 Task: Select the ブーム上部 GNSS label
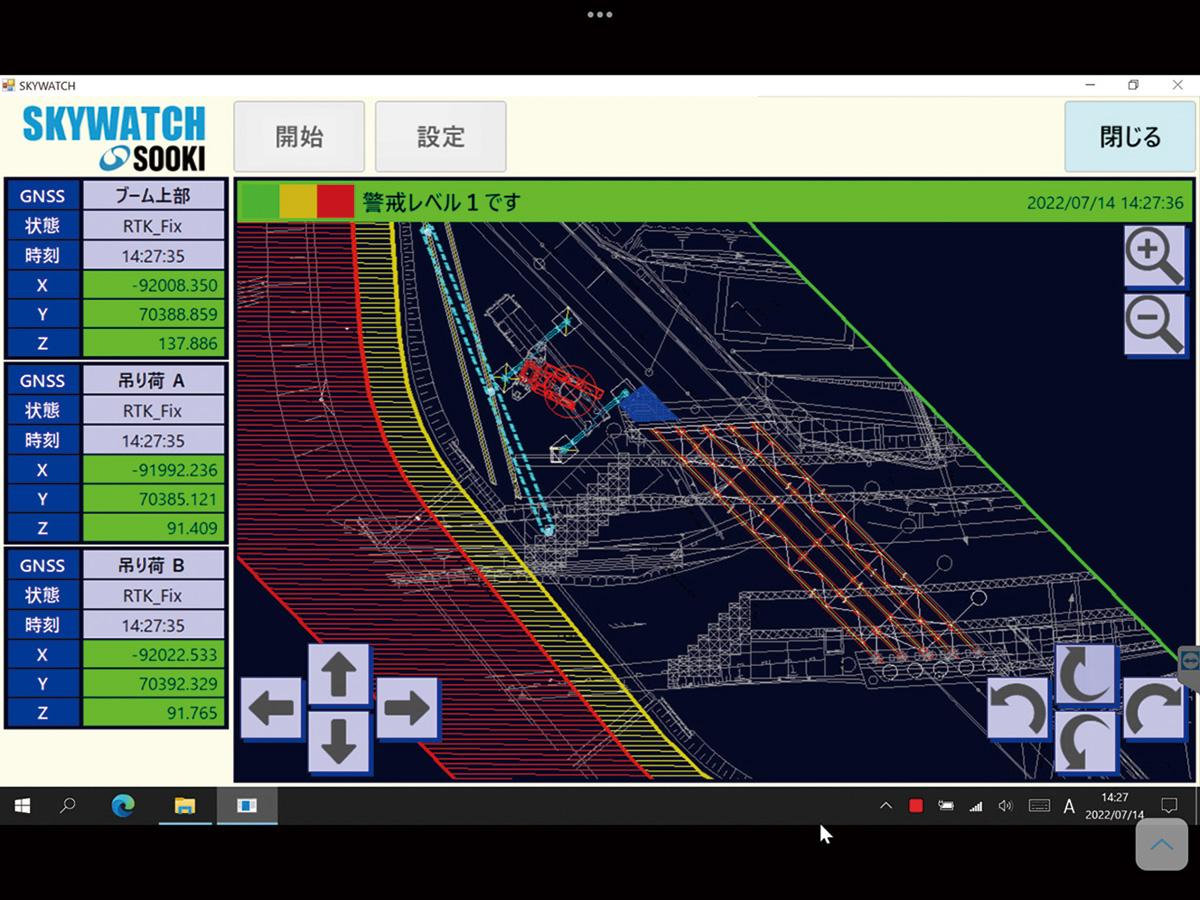coord(153,196)
